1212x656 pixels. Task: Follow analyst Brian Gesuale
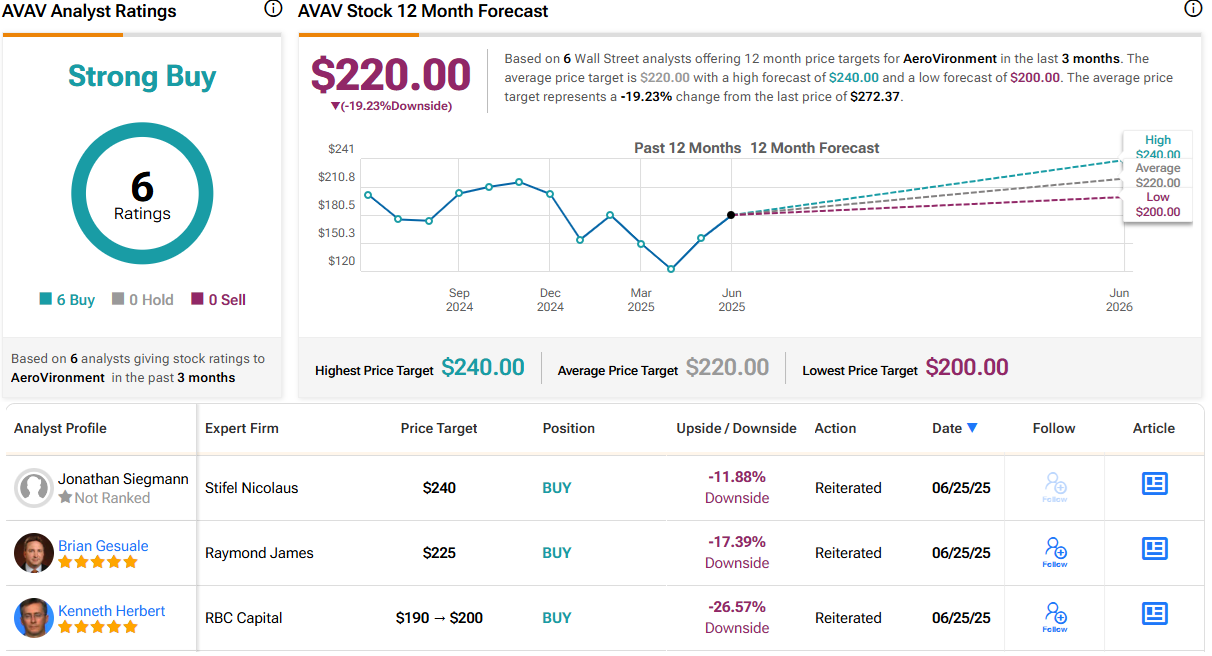1055,552
